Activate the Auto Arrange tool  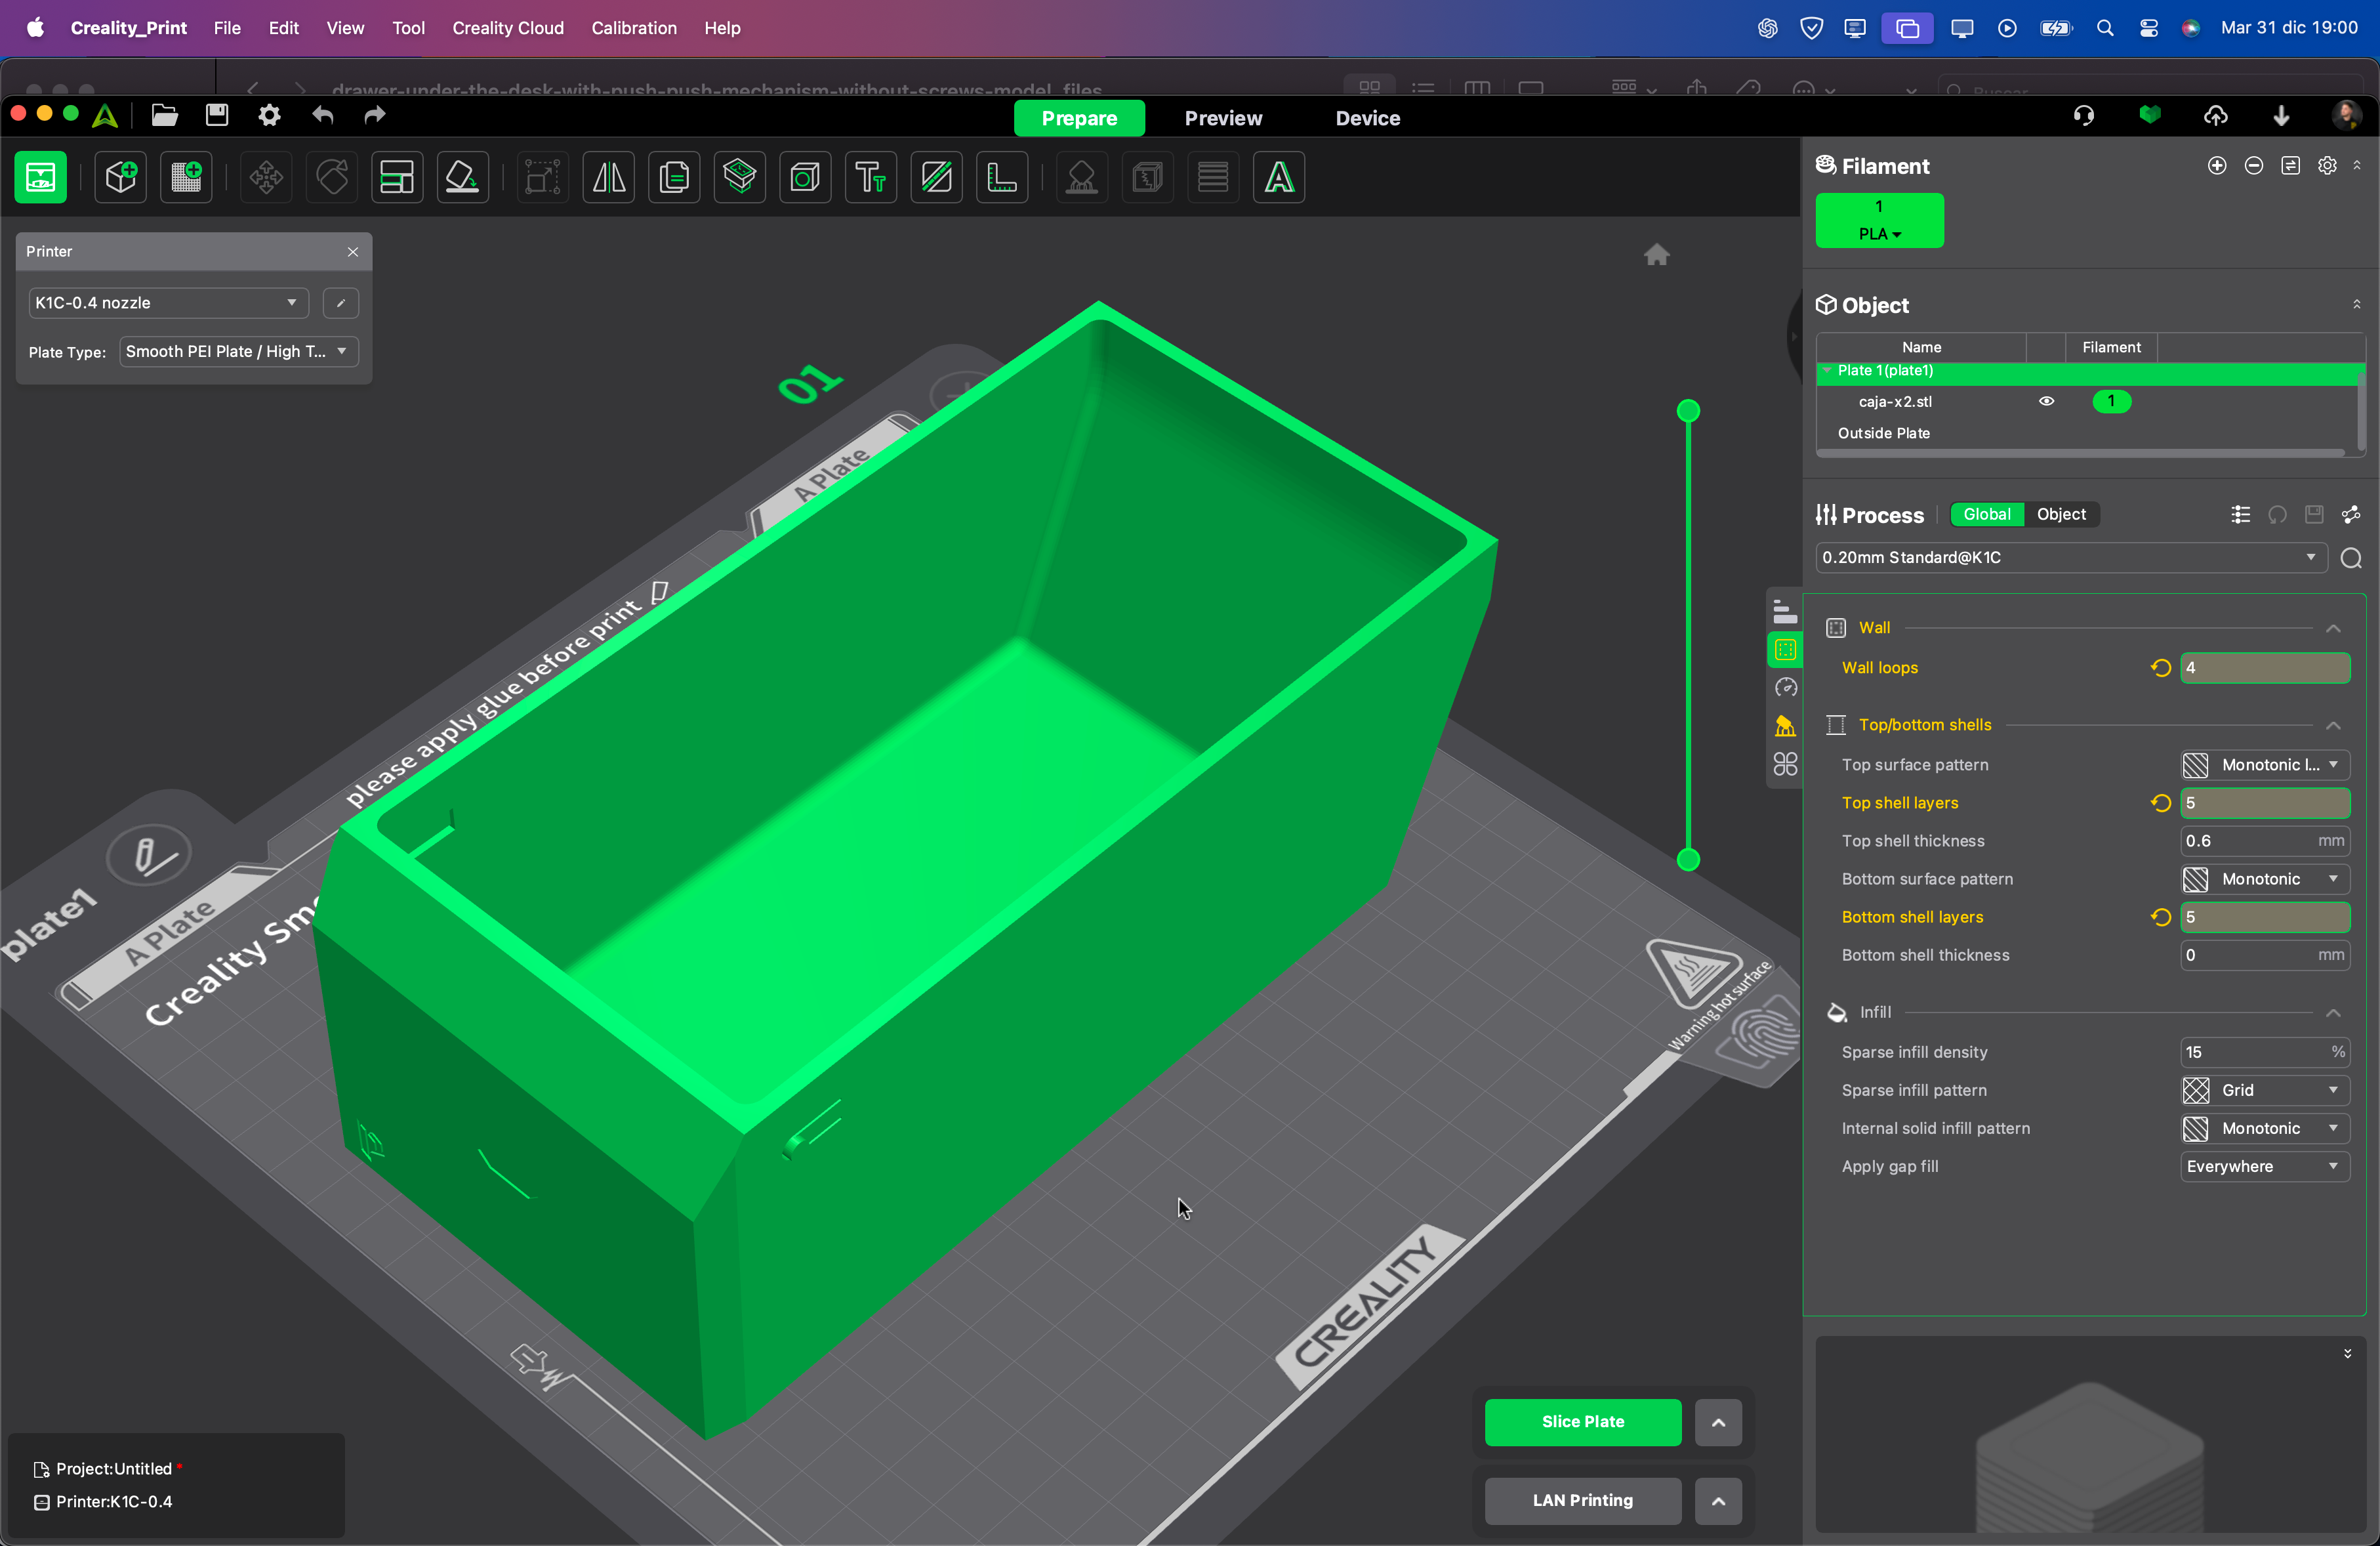point(397,177)
